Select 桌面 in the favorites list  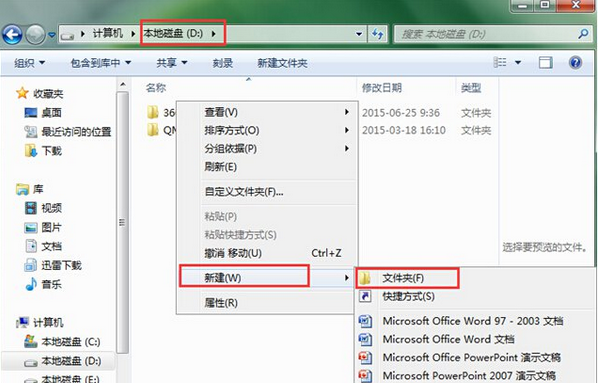[43, 113]
